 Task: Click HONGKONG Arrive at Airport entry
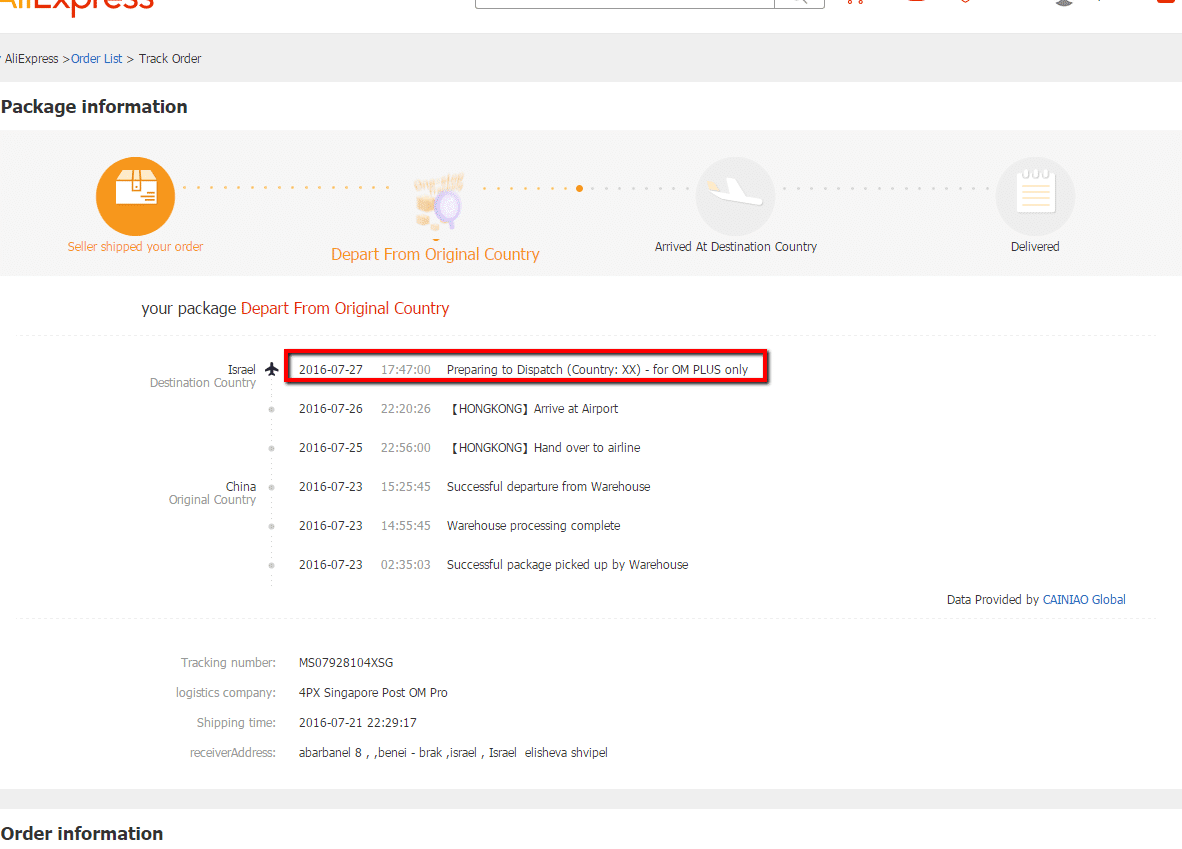point(458,409)
